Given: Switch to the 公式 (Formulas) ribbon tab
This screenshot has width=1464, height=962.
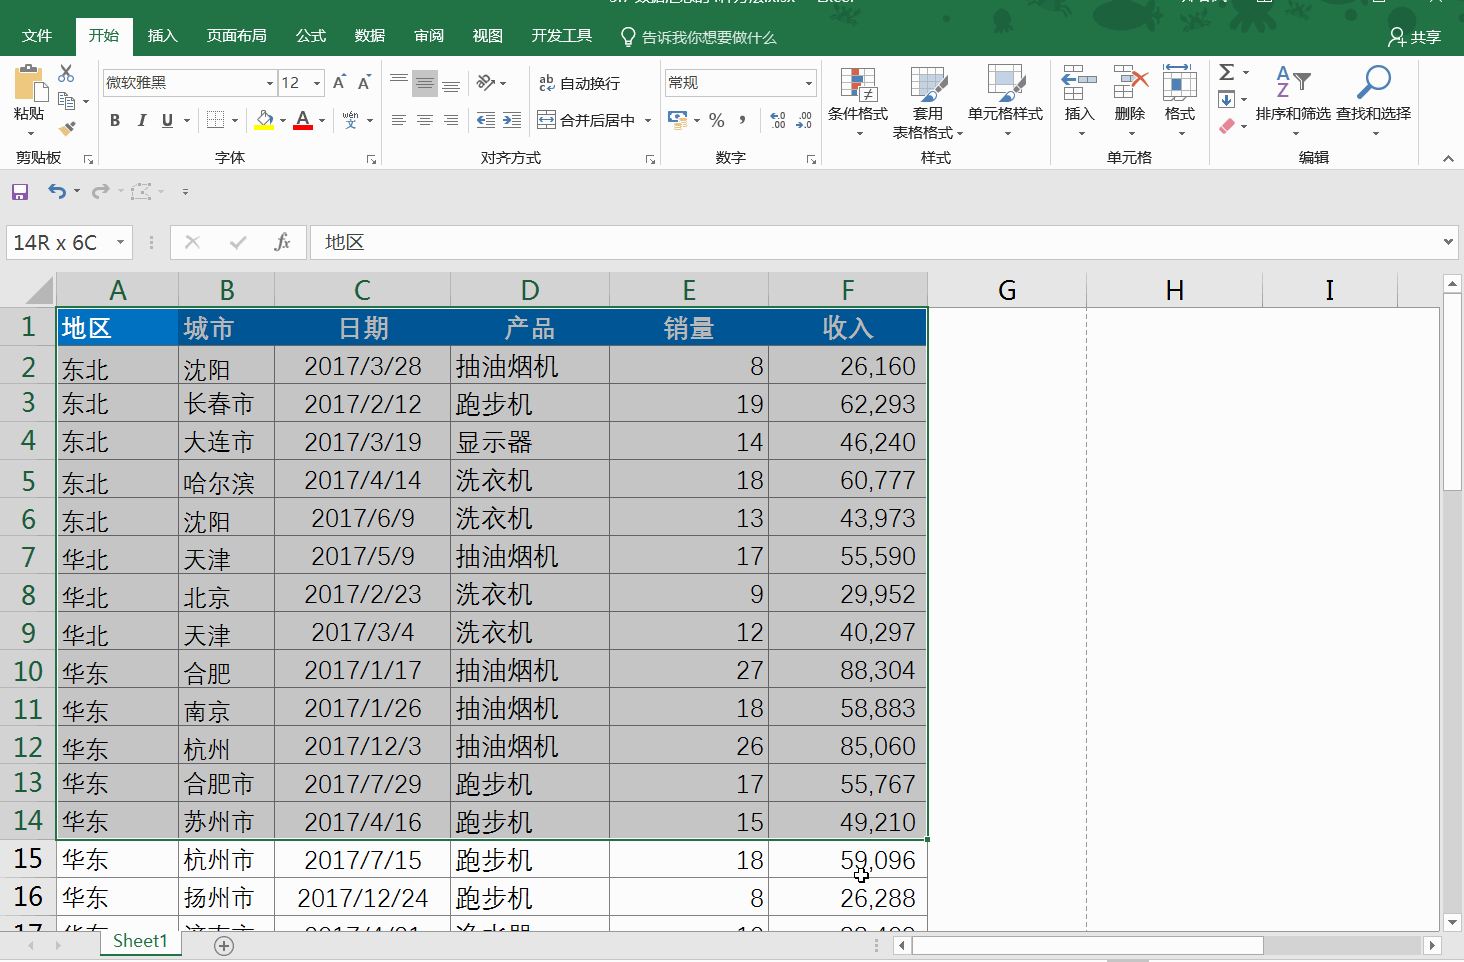Looking at the screenshot, I should point(311,36).
